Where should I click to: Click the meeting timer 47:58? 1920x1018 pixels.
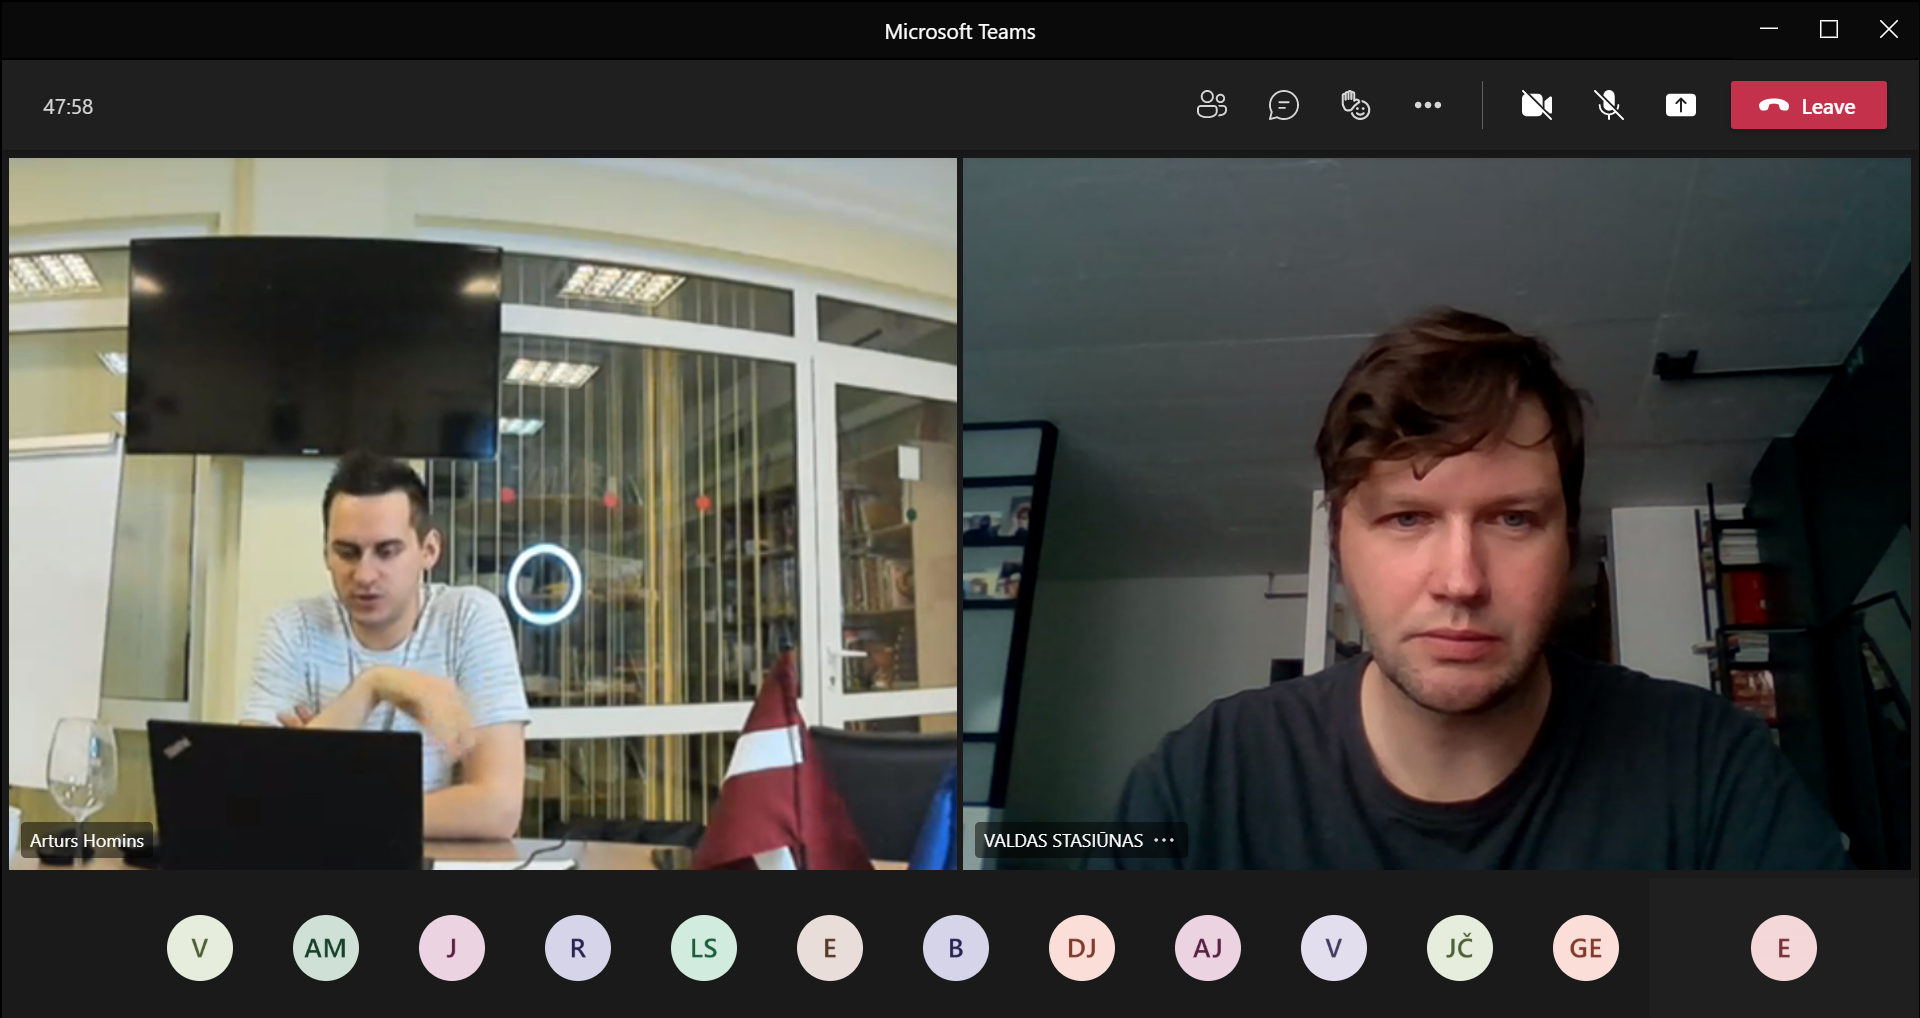click(x=68, y=107)
